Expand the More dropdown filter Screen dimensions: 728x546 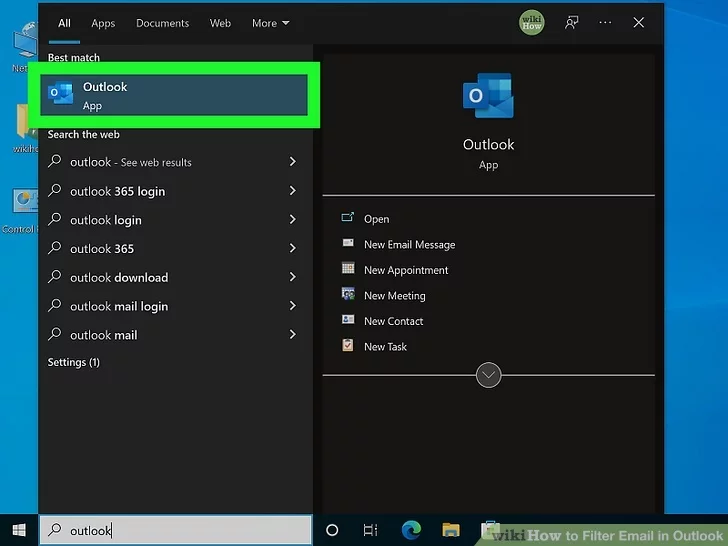click(x=271, y=23)
